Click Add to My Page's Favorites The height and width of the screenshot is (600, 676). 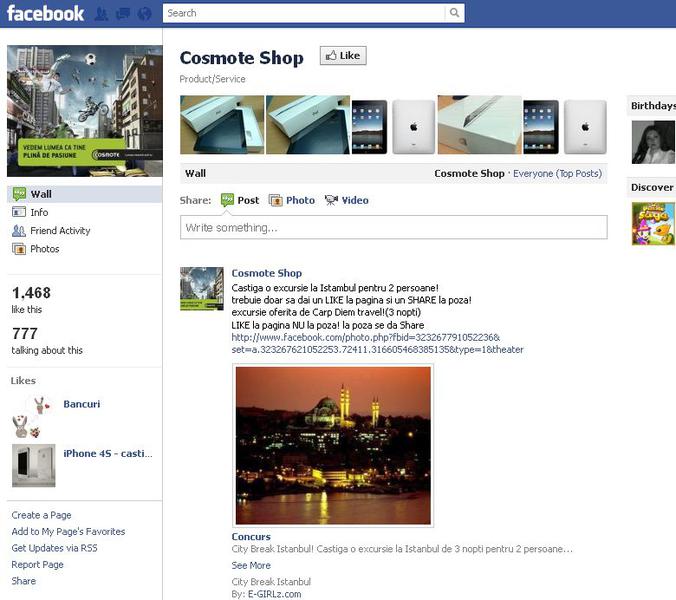[x=68, y=531]
